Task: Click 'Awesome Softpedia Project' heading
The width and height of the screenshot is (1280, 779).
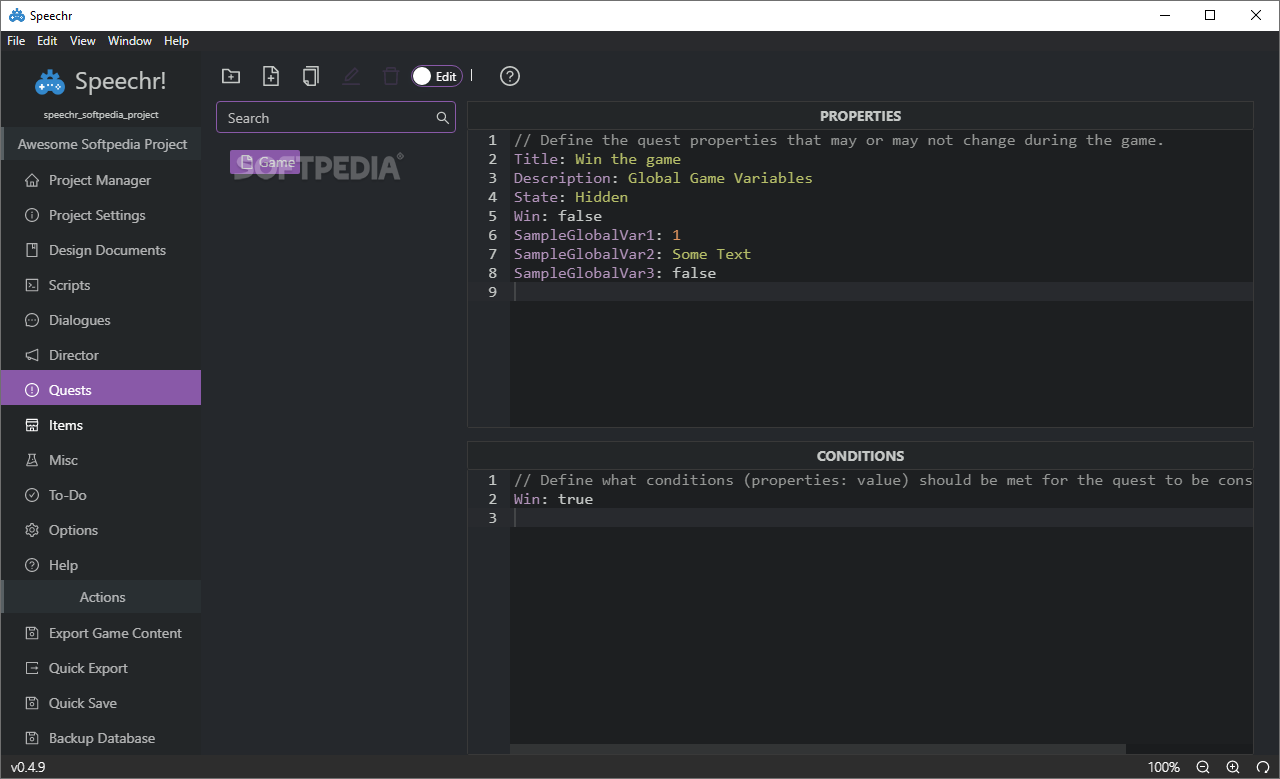Action: (102, 144)
